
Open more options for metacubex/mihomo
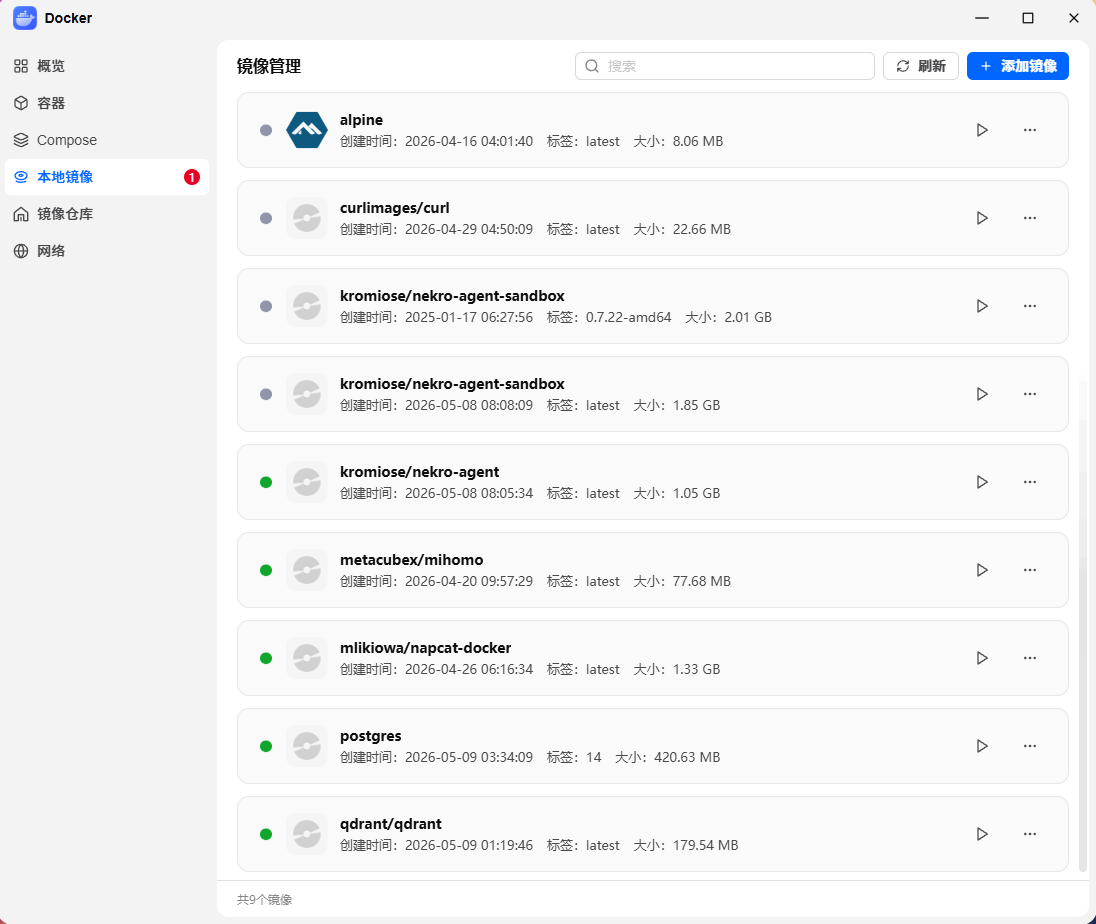(x=1030, y=570)
